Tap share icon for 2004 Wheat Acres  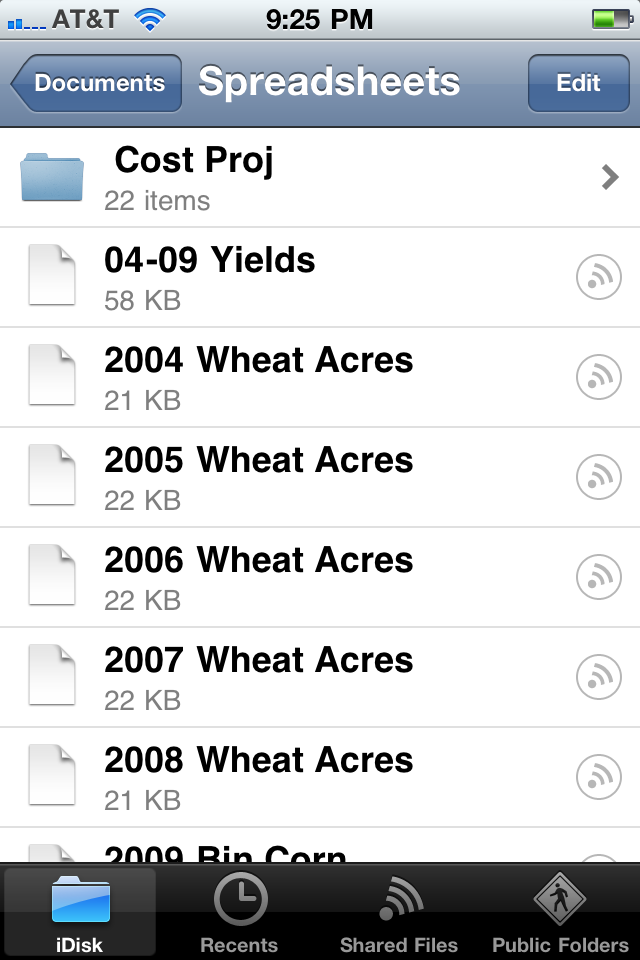click(x=599, y=377)
